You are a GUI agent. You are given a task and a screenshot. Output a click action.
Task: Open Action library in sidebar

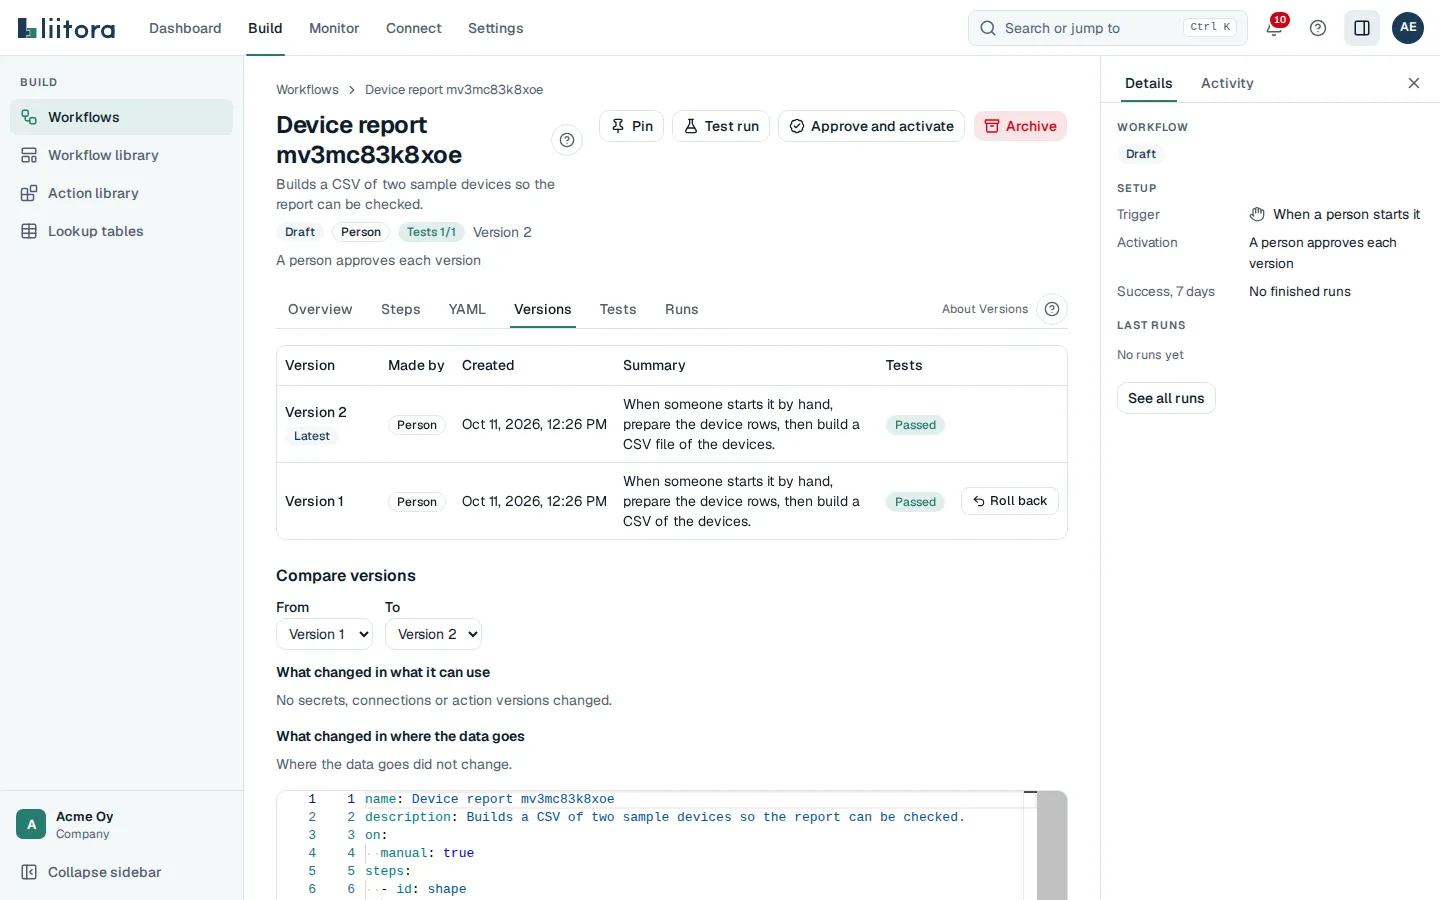click(x=121, y=193)
